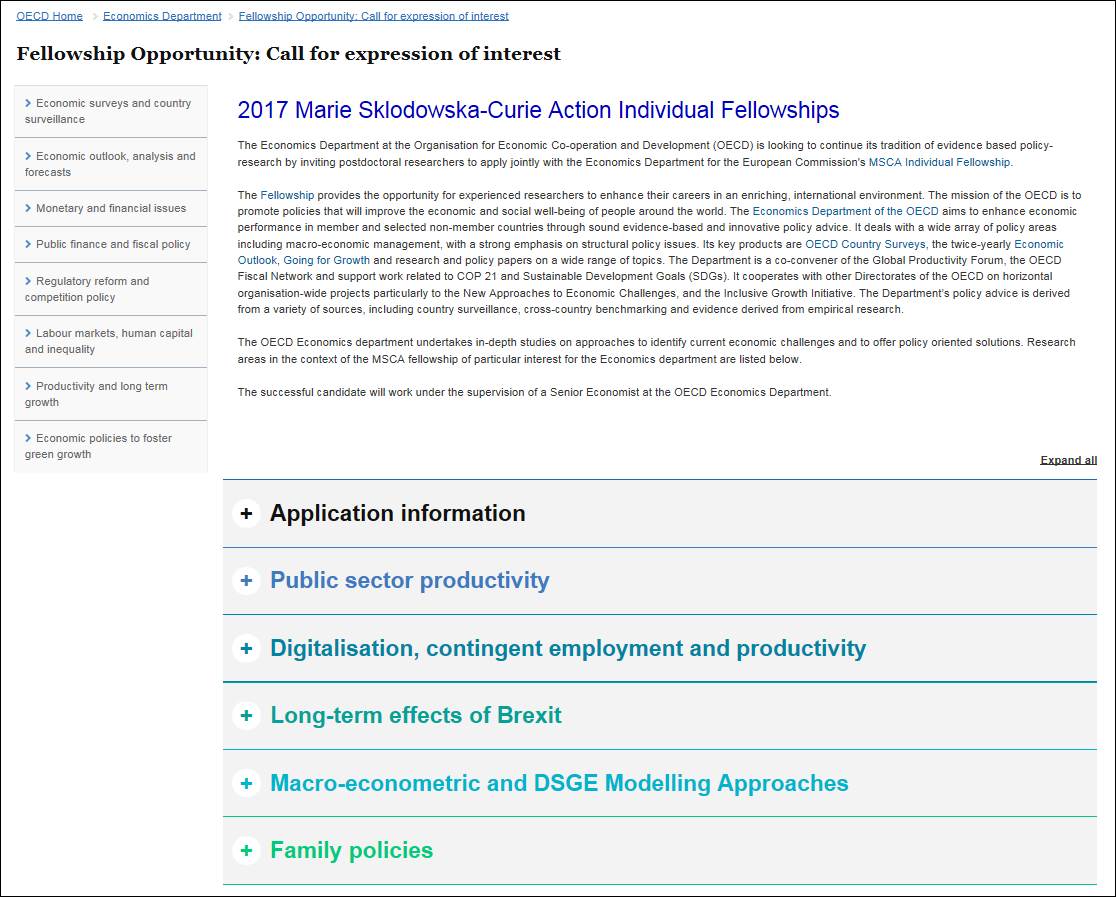Open Economics Department breadcrumb link

[162, 16]
